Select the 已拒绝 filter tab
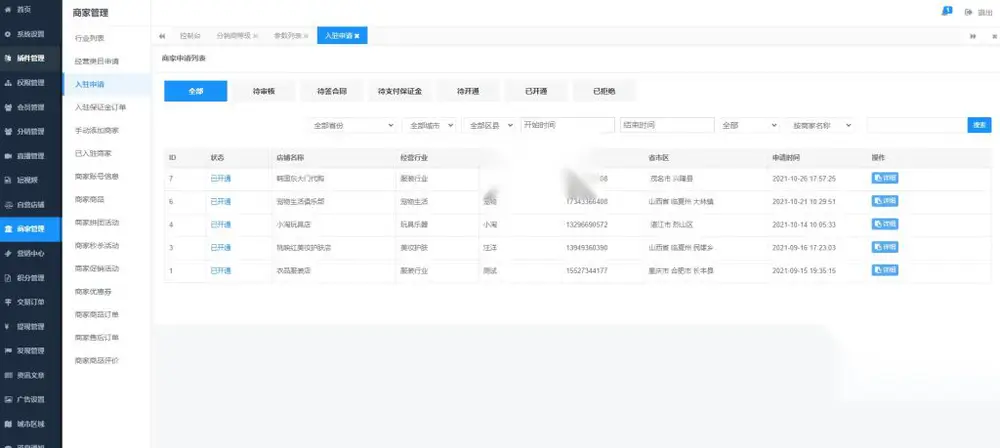This screenshot has width=1000, height=448. [x=604, y=91]
